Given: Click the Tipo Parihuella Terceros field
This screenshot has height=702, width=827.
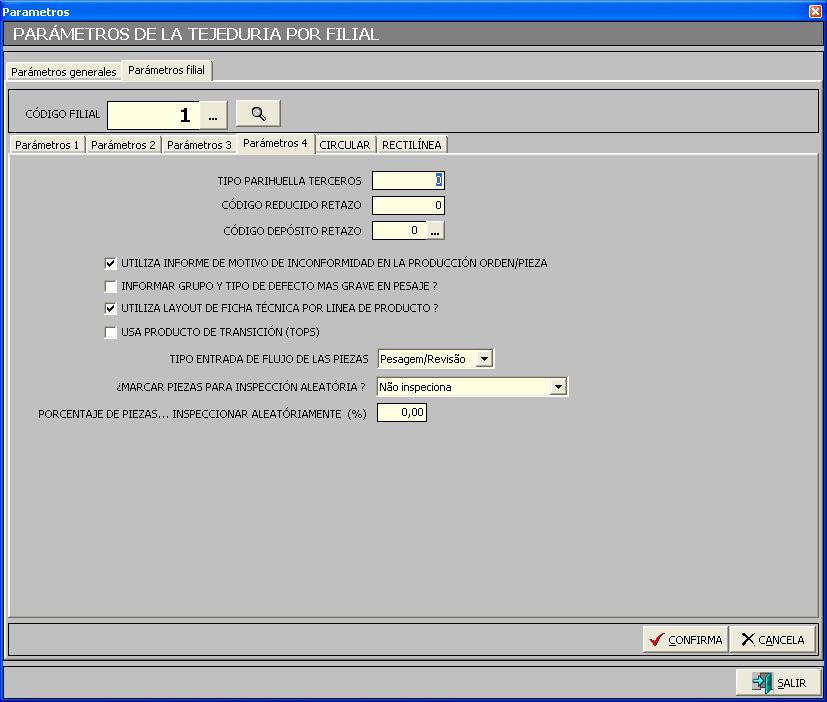Looking at the screenshot, I should pos(408,181).
